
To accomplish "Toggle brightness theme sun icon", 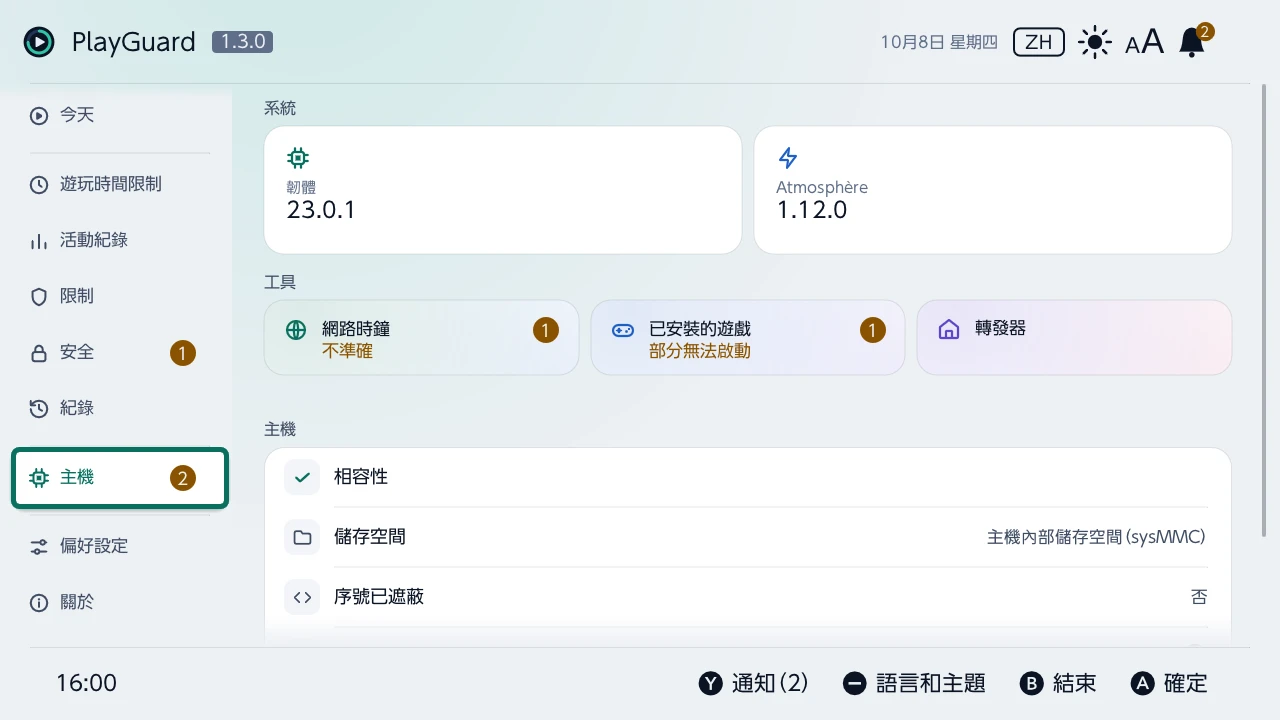I will [1095, 42].
